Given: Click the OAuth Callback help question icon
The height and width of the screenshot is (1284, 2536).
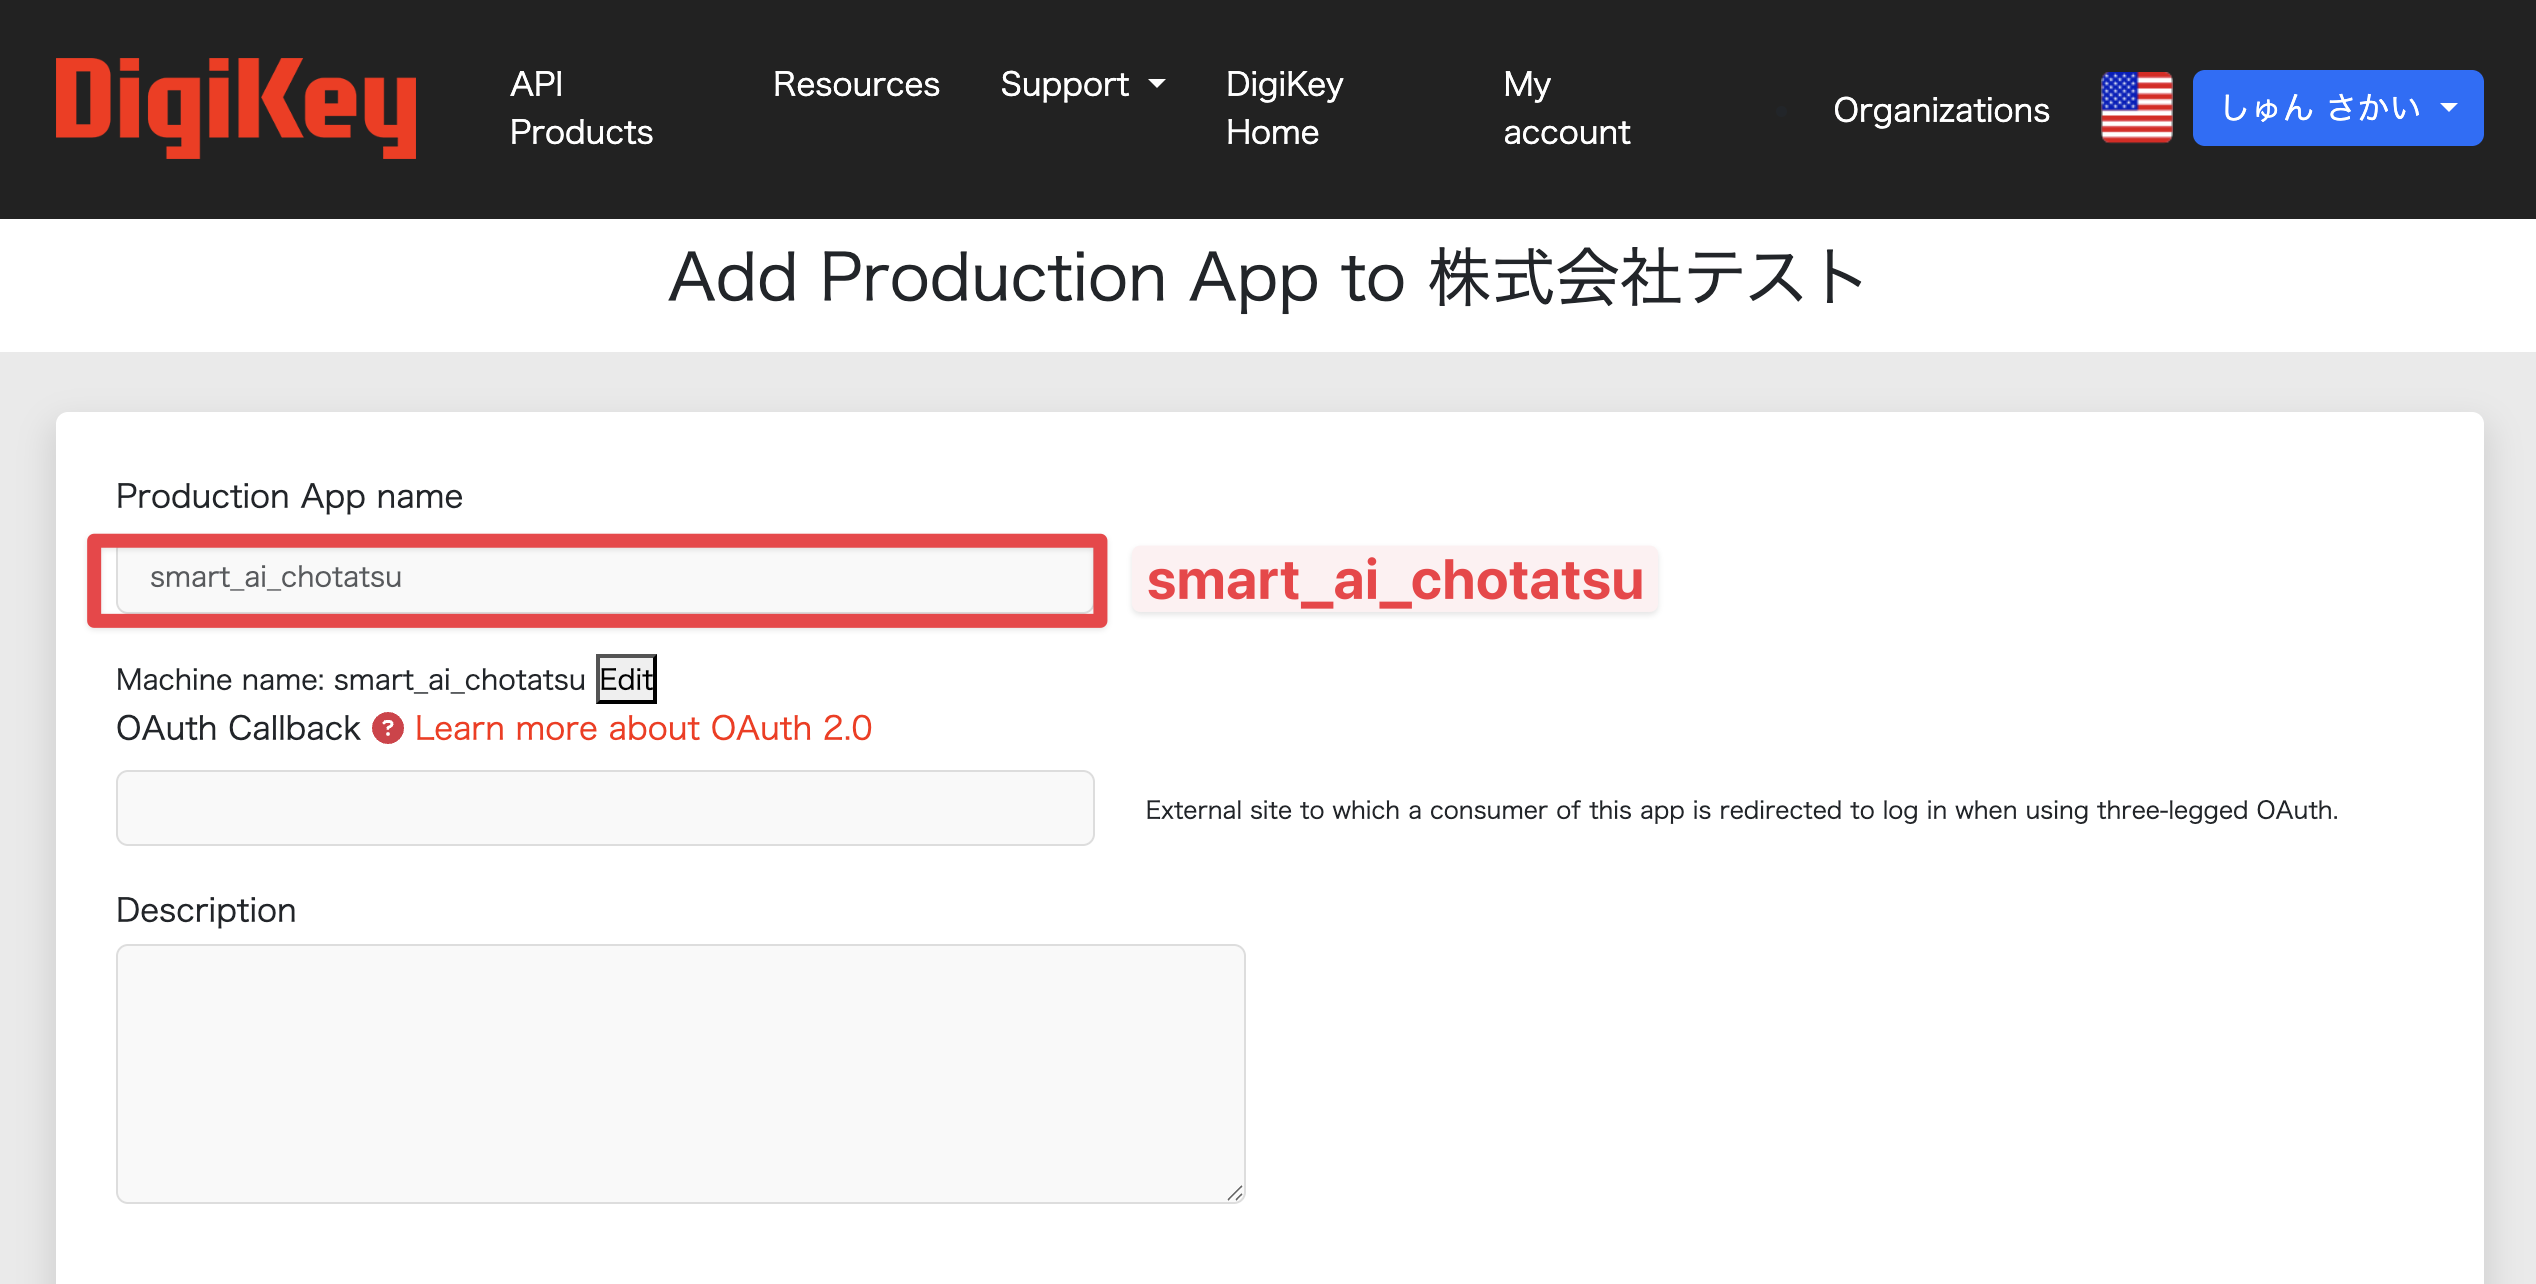Looking at the screenshot, I should click(x=388, y=728).
